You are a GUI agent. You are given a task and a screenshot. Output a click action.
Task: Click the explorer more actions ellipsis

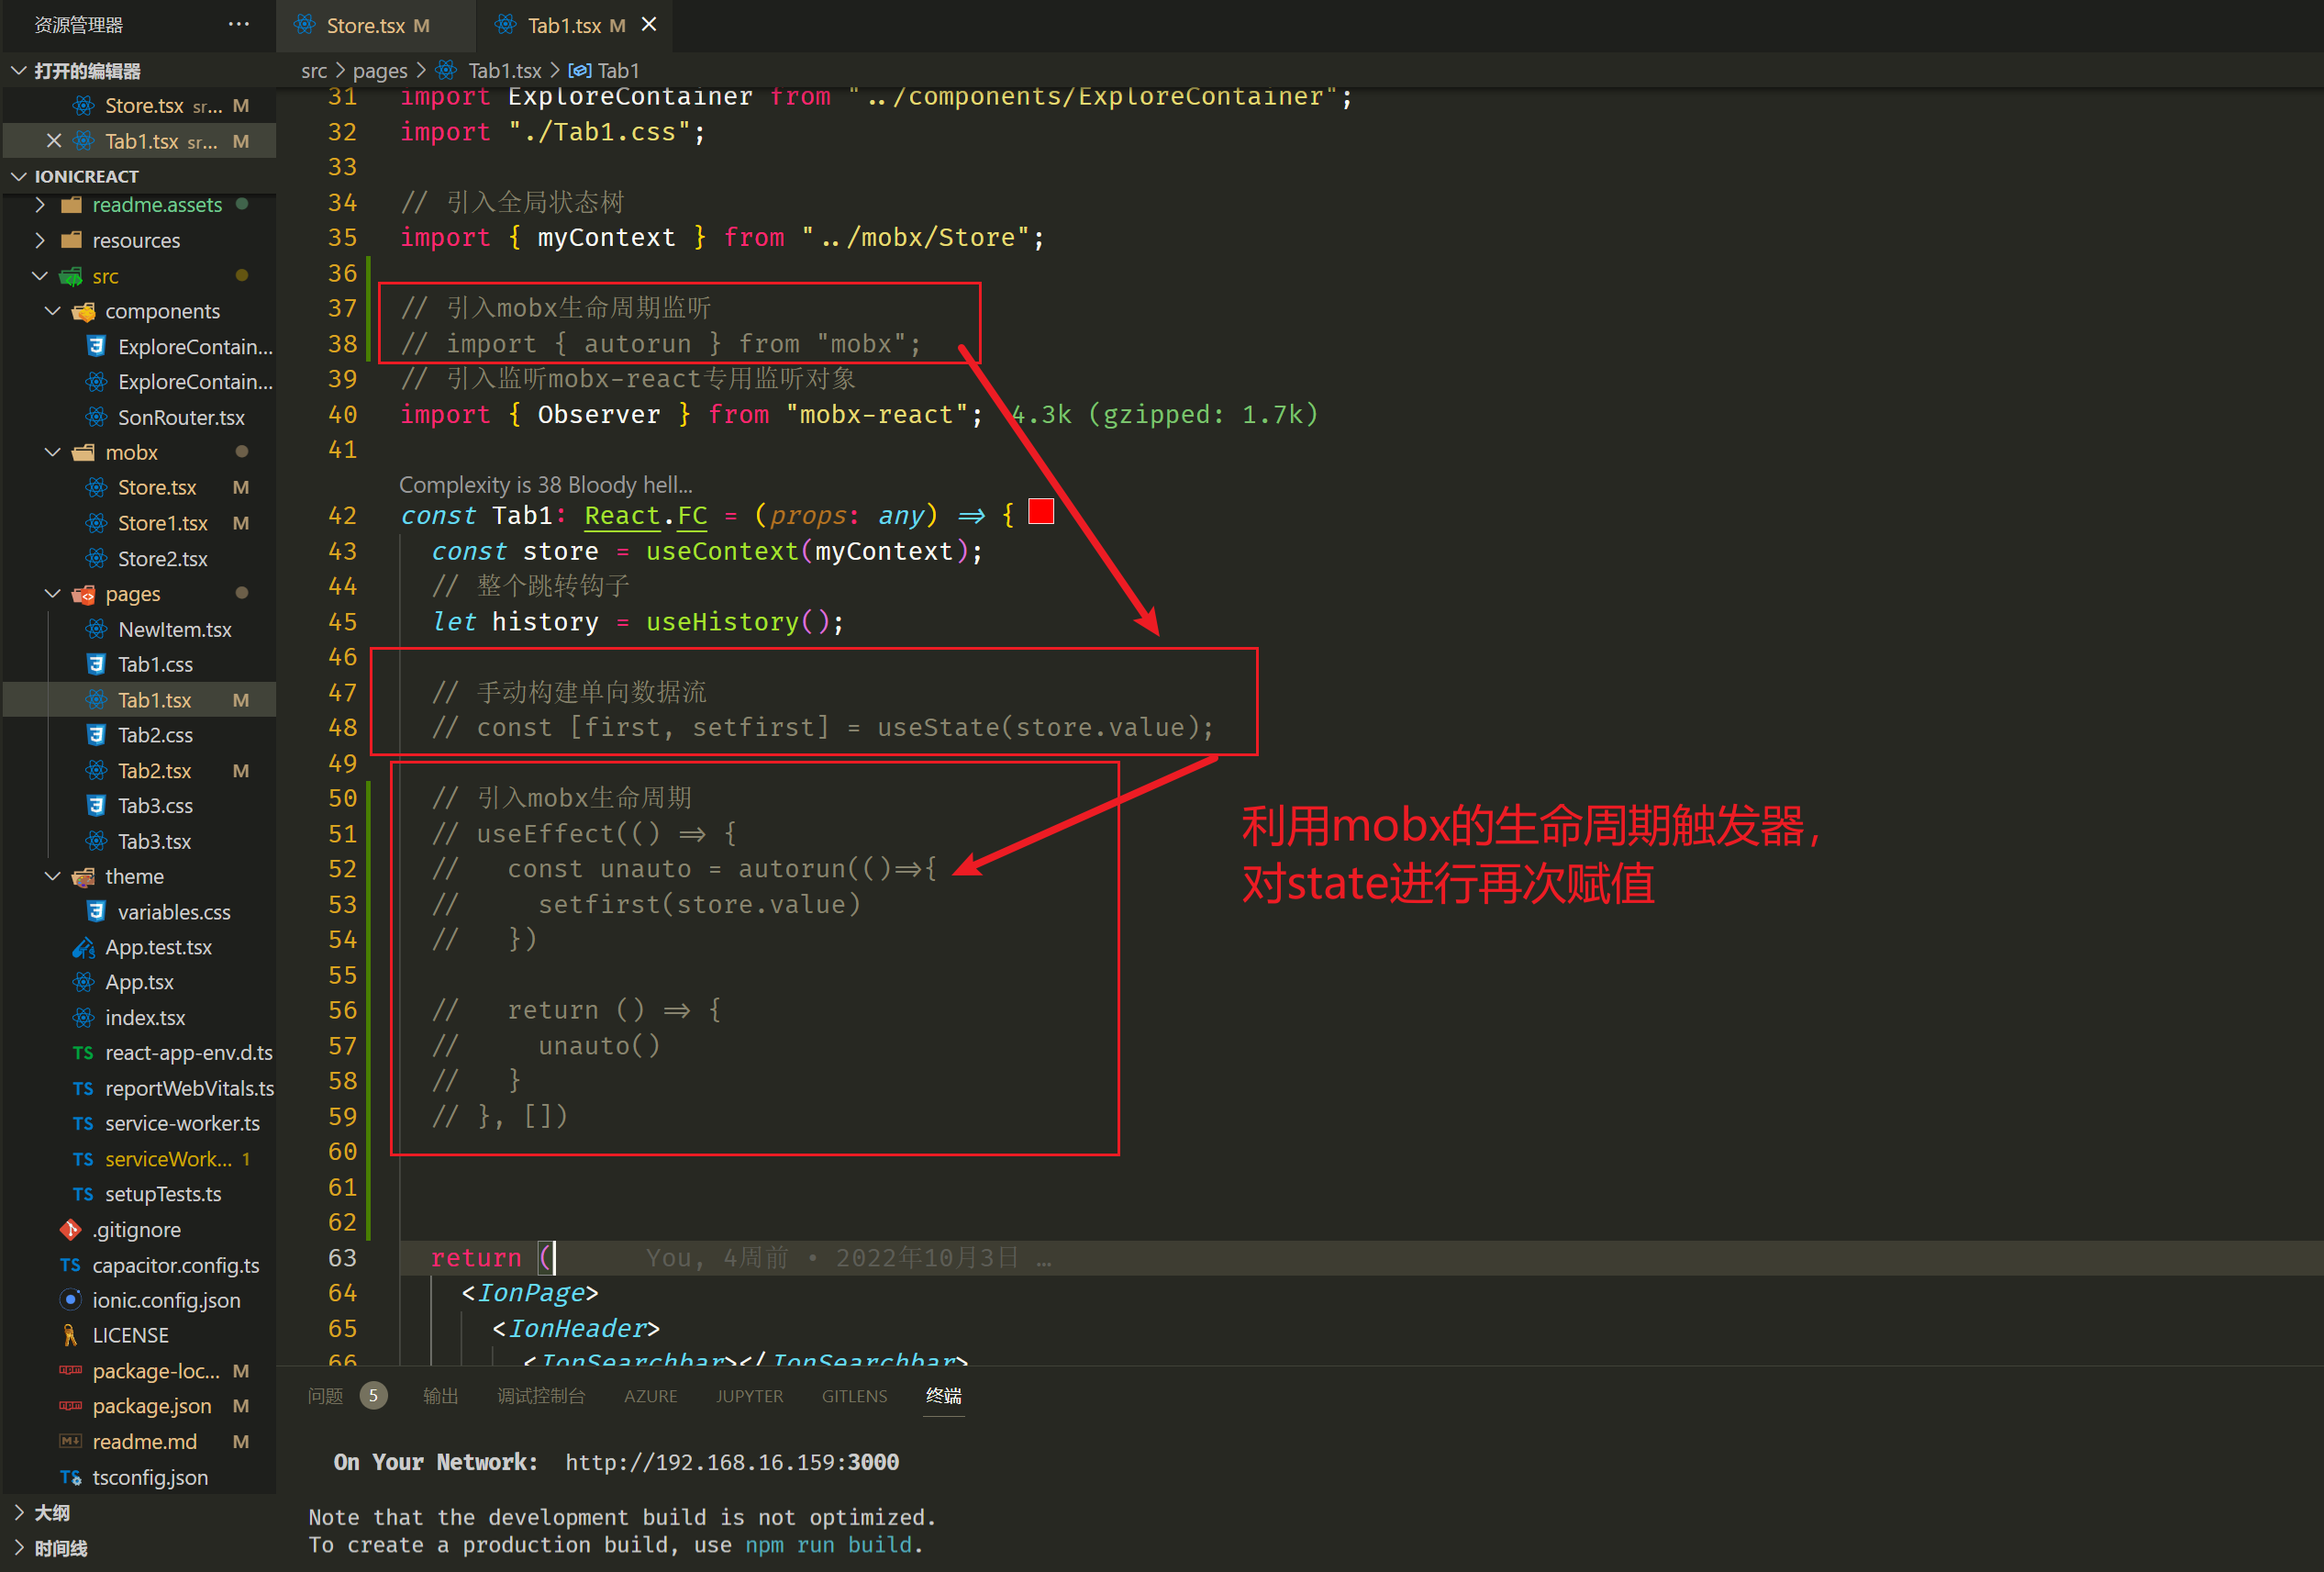point(238,24)
